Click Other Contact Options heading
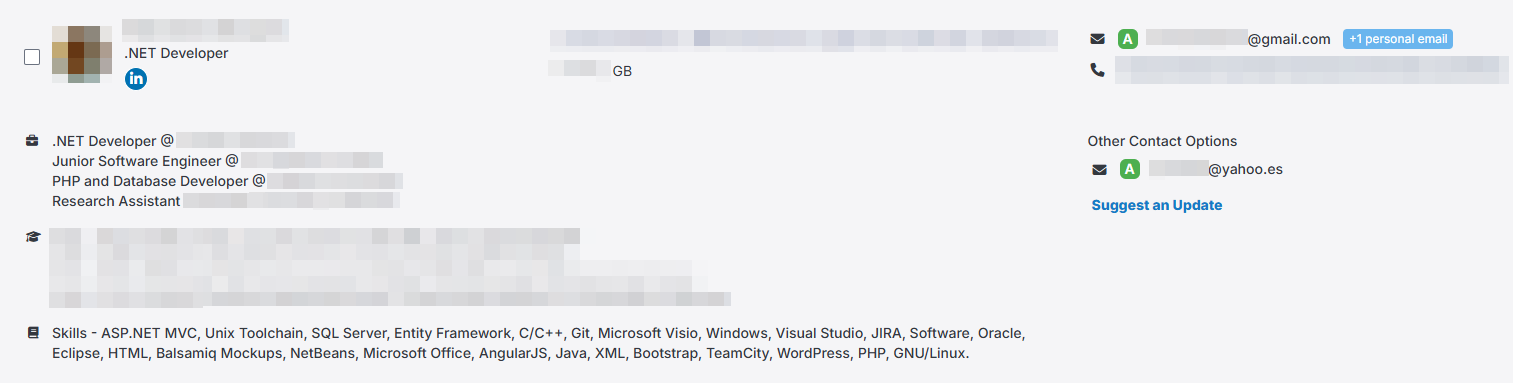The height and width of the screenshot is (383, 1513). point(1162,141)
